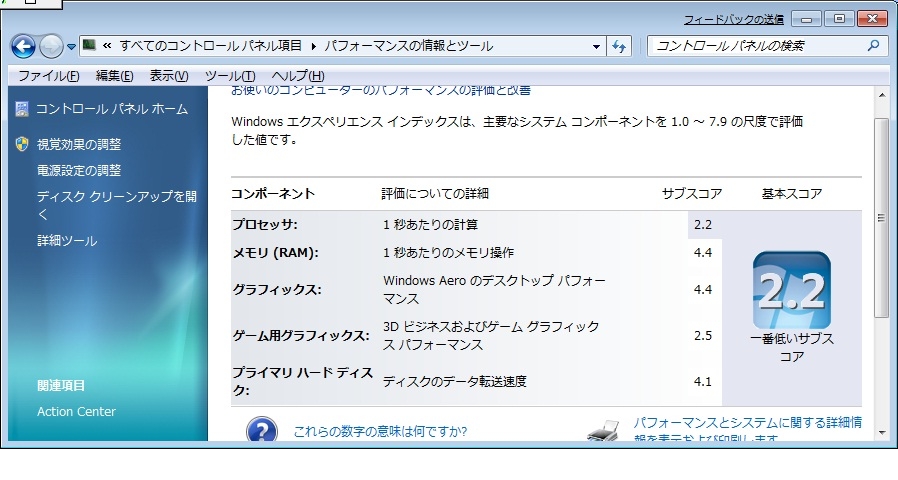Open ディスク クリーンアップを開く link
Image resolution: width=898 pixels, height=480 pixels.
pos(117,205)
